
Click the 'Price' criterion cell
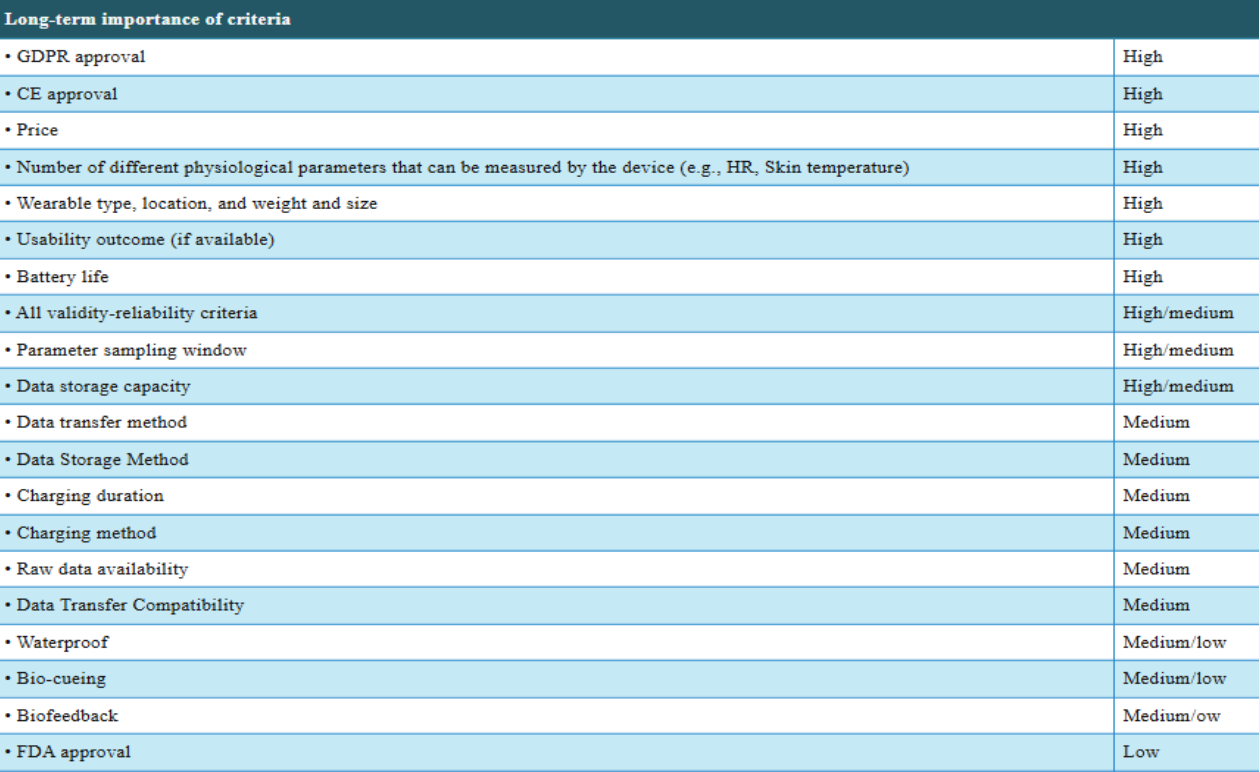click(x=37, y=130)
